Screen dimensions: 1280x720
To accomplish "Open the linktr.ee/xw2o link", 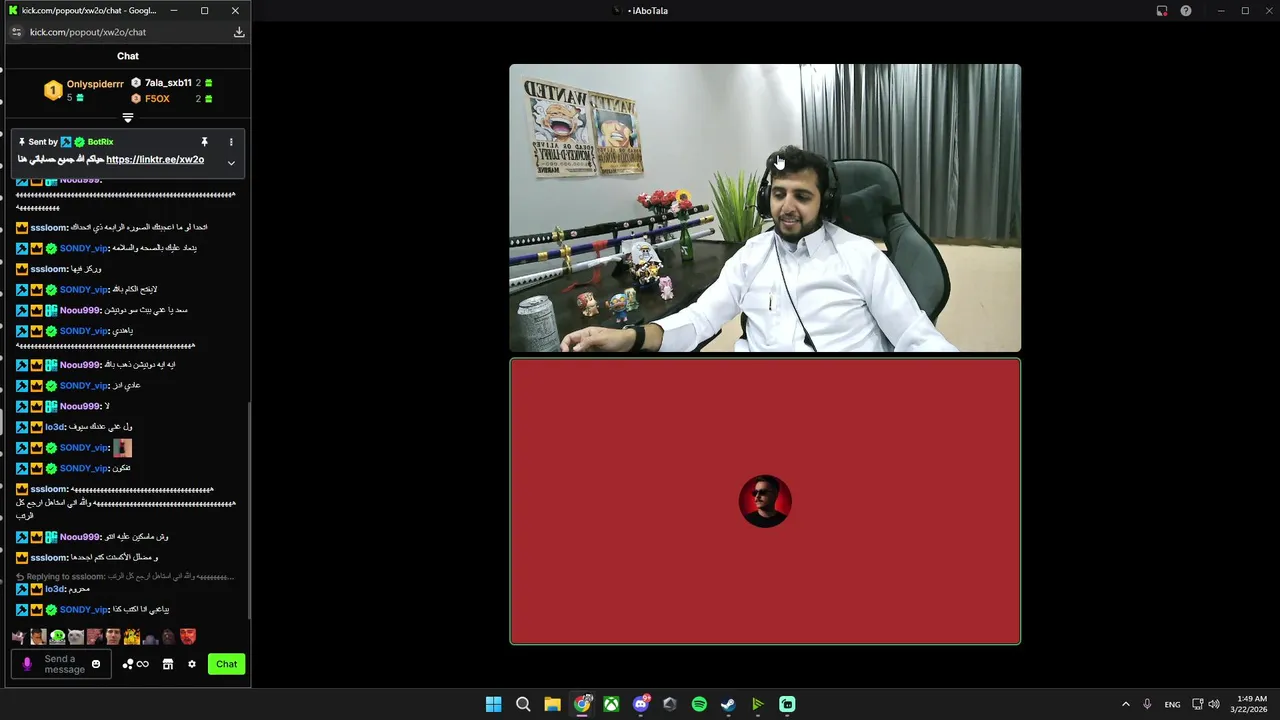I will click(155, 159).
